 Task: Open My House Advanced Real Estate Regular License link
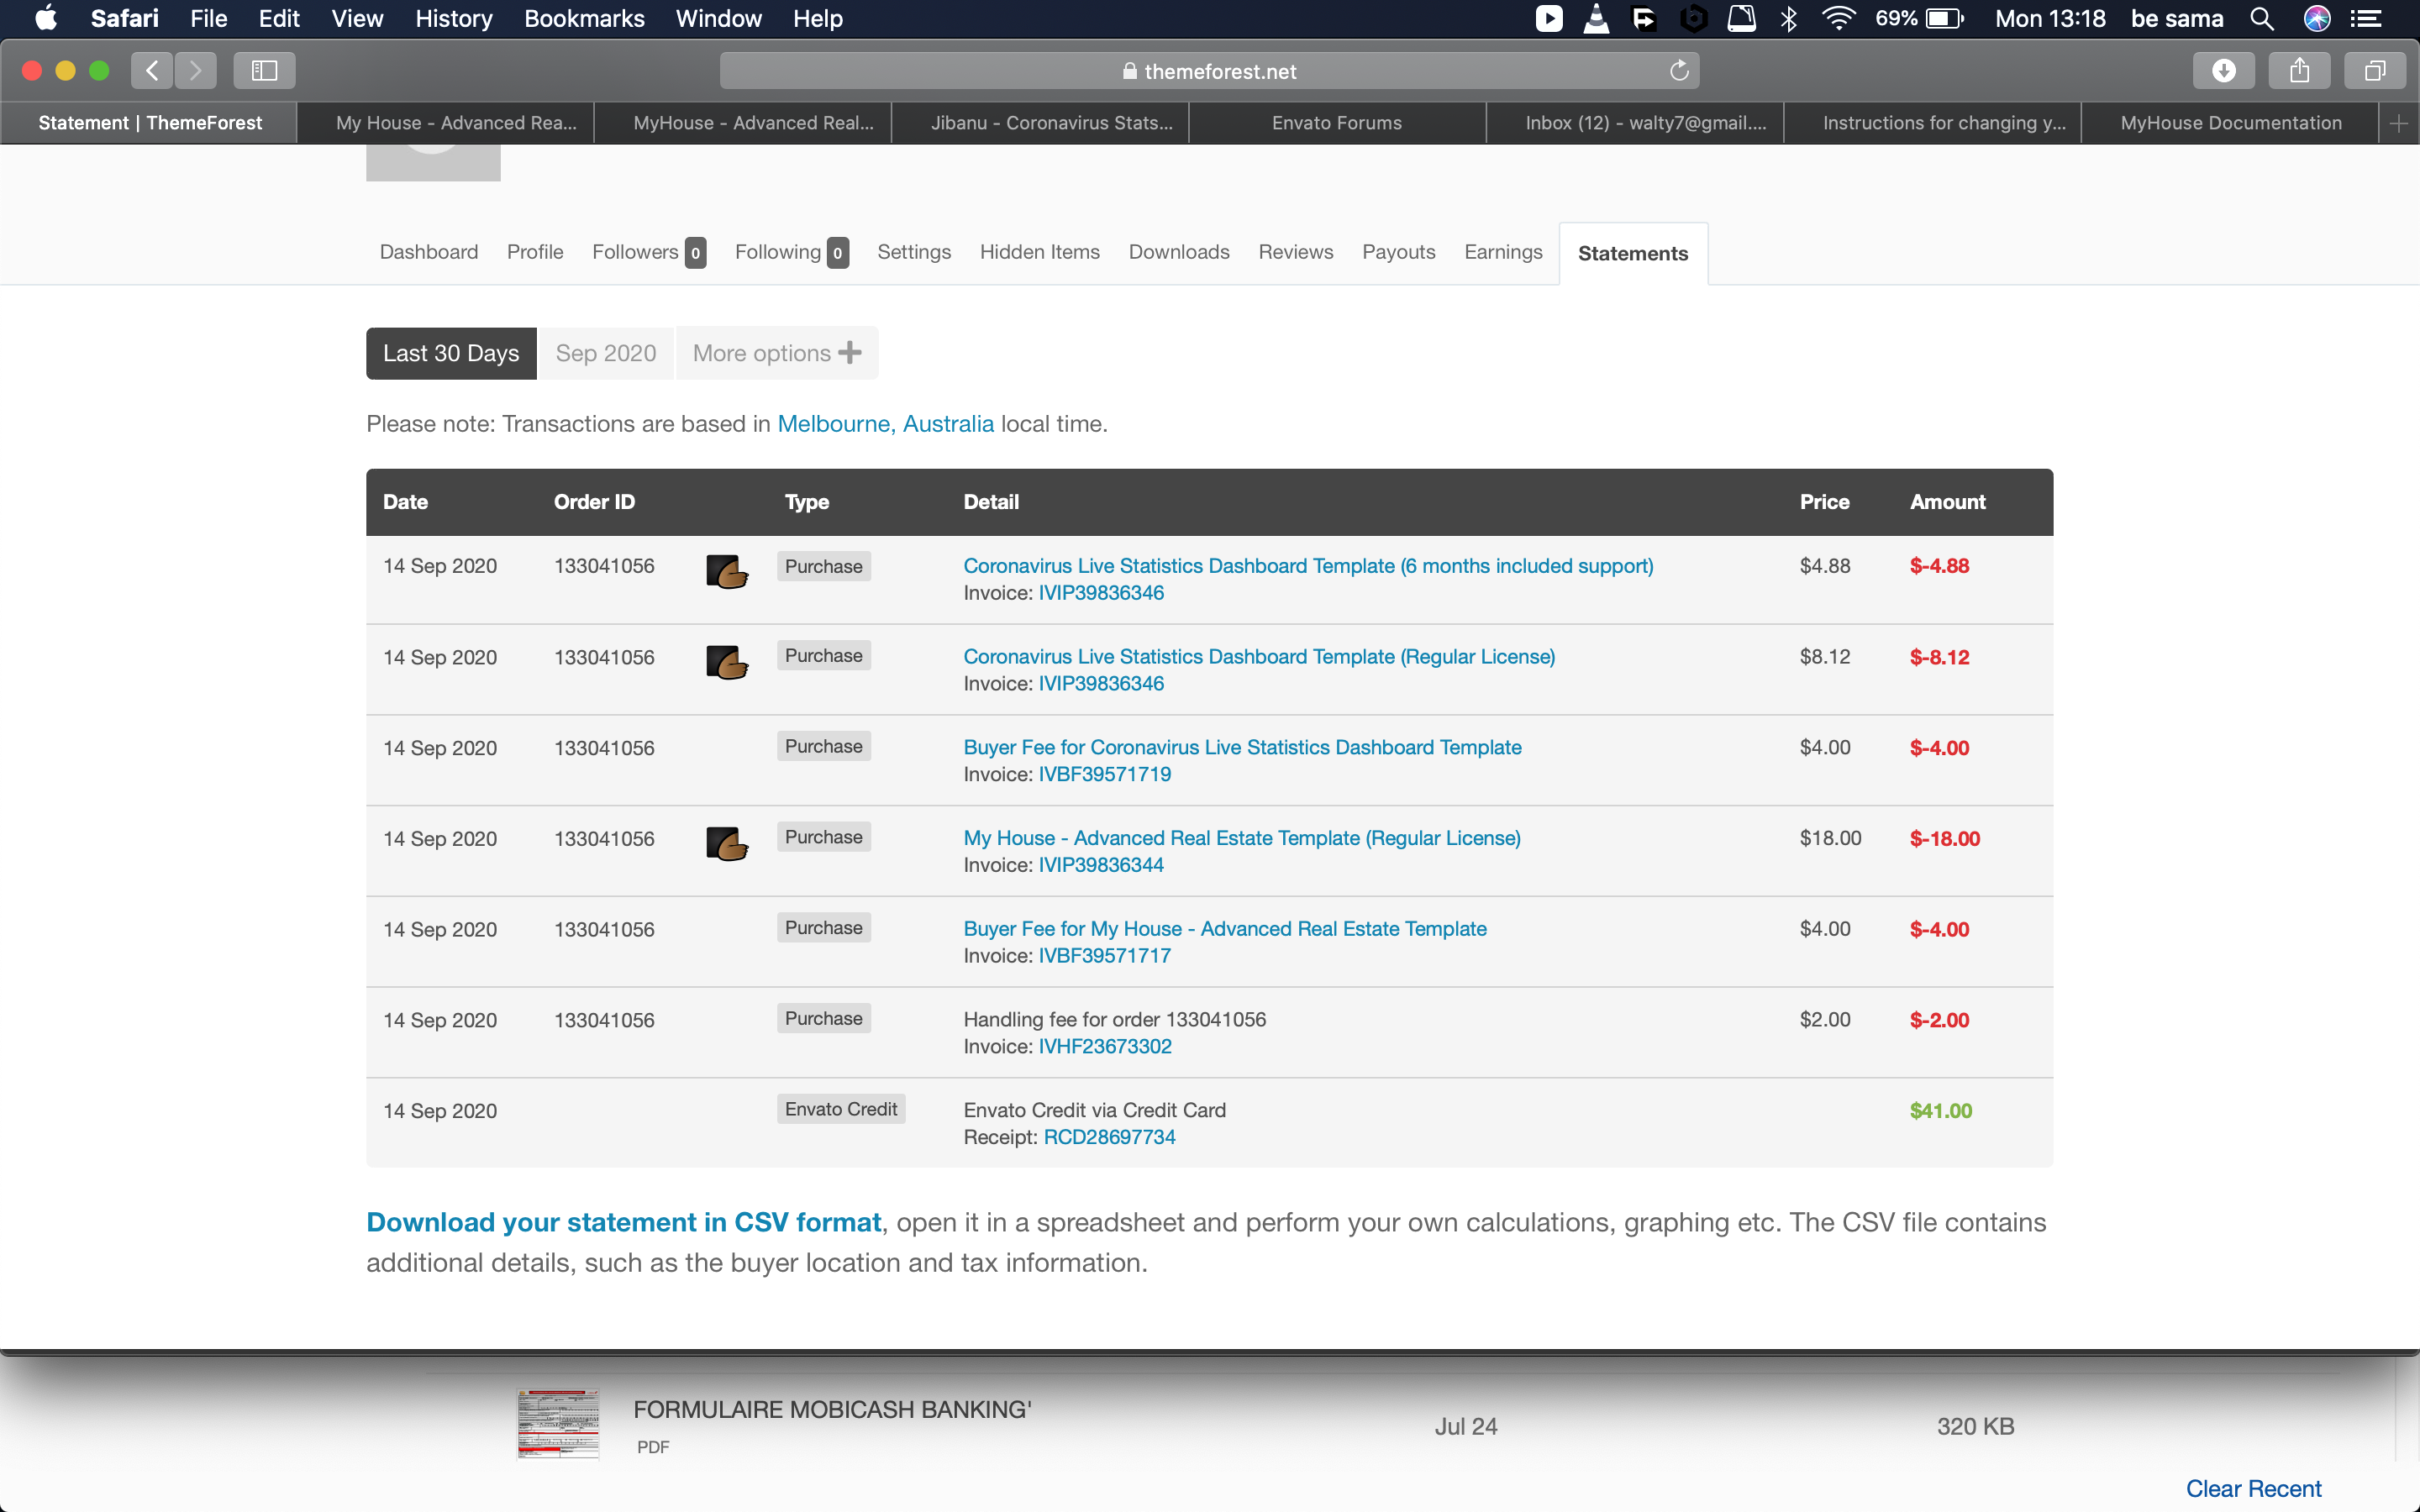(x=1242, y=838)
